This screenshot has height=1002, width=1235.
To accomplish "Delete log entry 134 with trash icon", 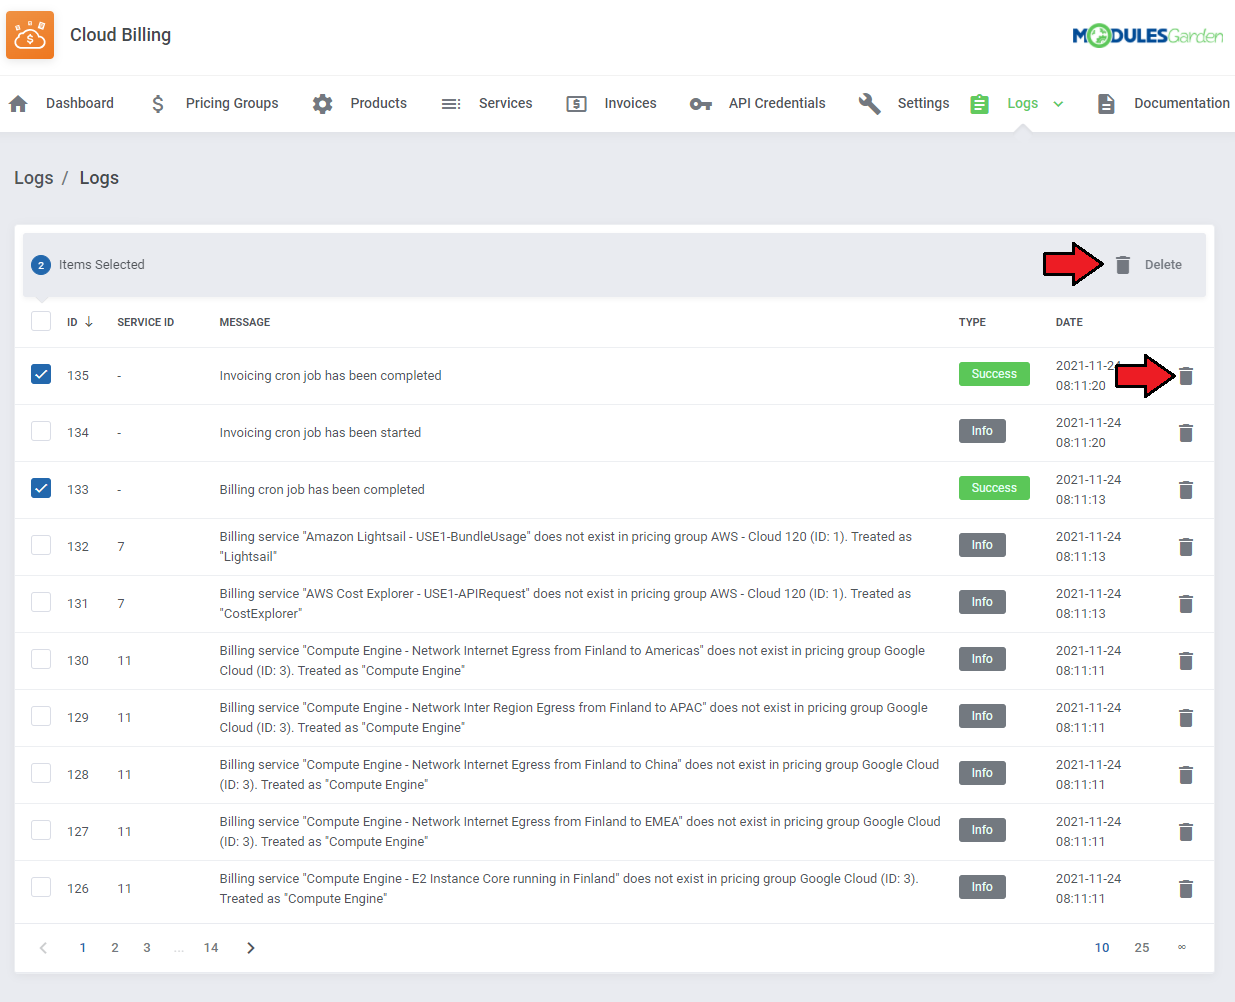I will (x=1186, y=433).
